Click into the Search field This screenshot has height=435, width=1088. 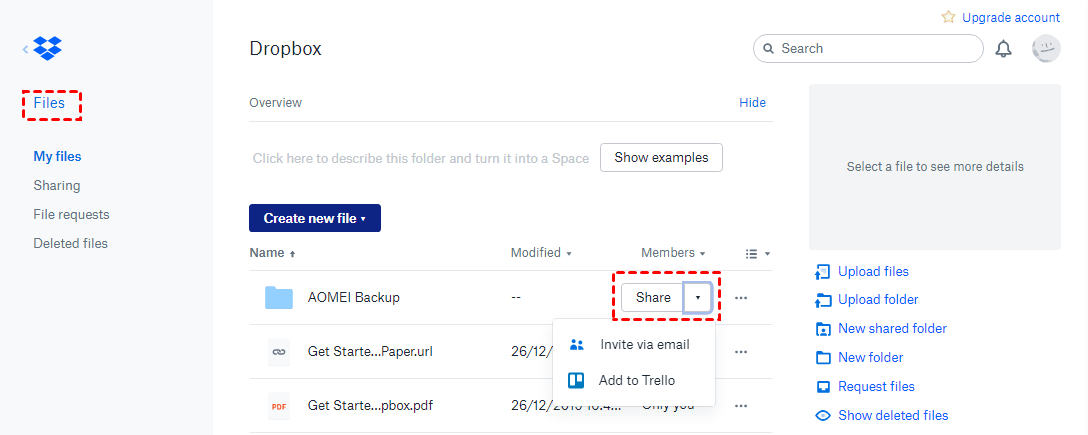(x=868, y=49)
